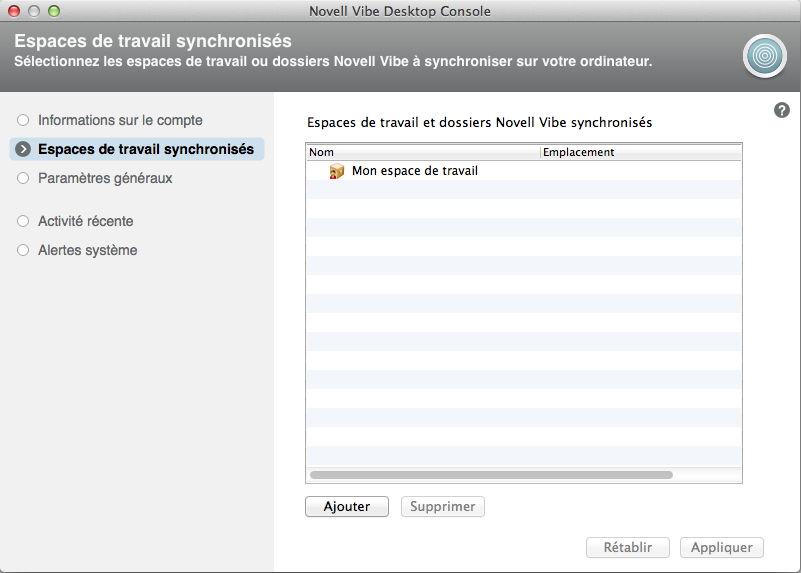Open Informations sur le compte section
The image size is (801, 573).
tap(120, 120)
